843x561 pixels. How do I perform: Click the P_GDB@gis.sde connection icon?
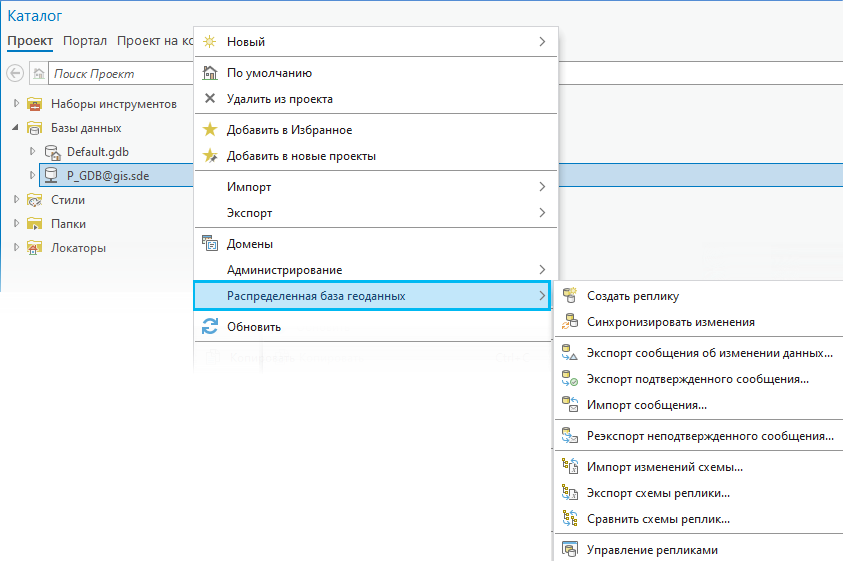pyautogui.click(x=51, y=175)
